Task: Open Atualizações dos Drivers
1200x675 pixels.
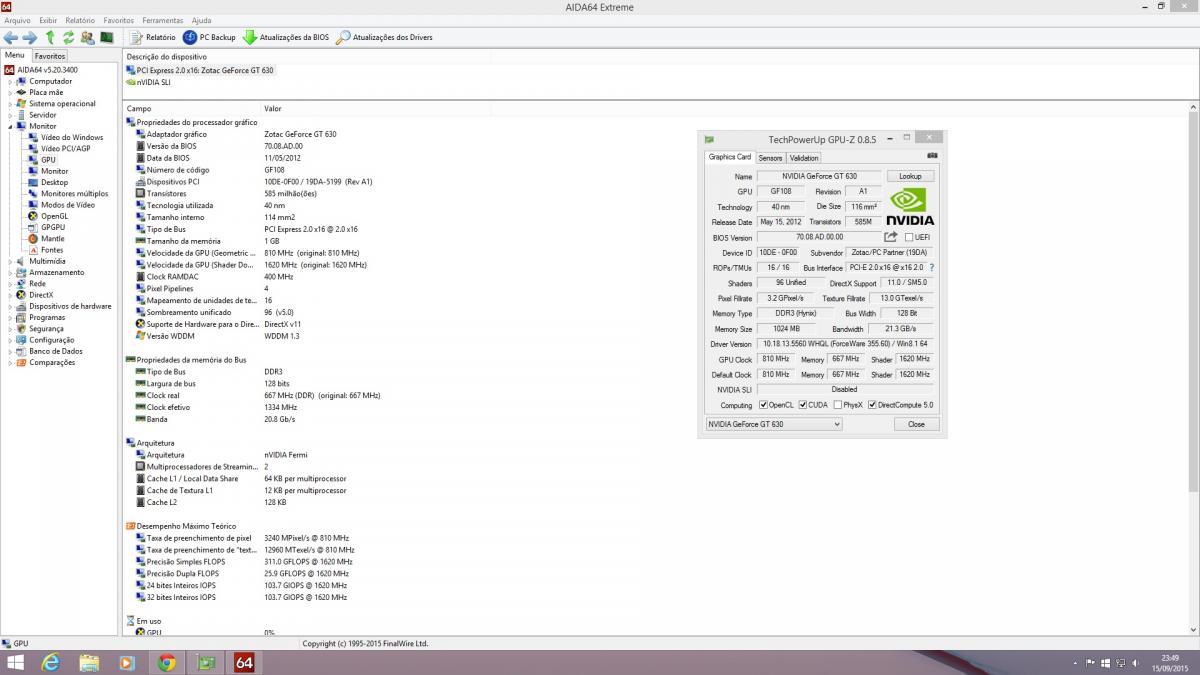Action: [x=385, y=37]
